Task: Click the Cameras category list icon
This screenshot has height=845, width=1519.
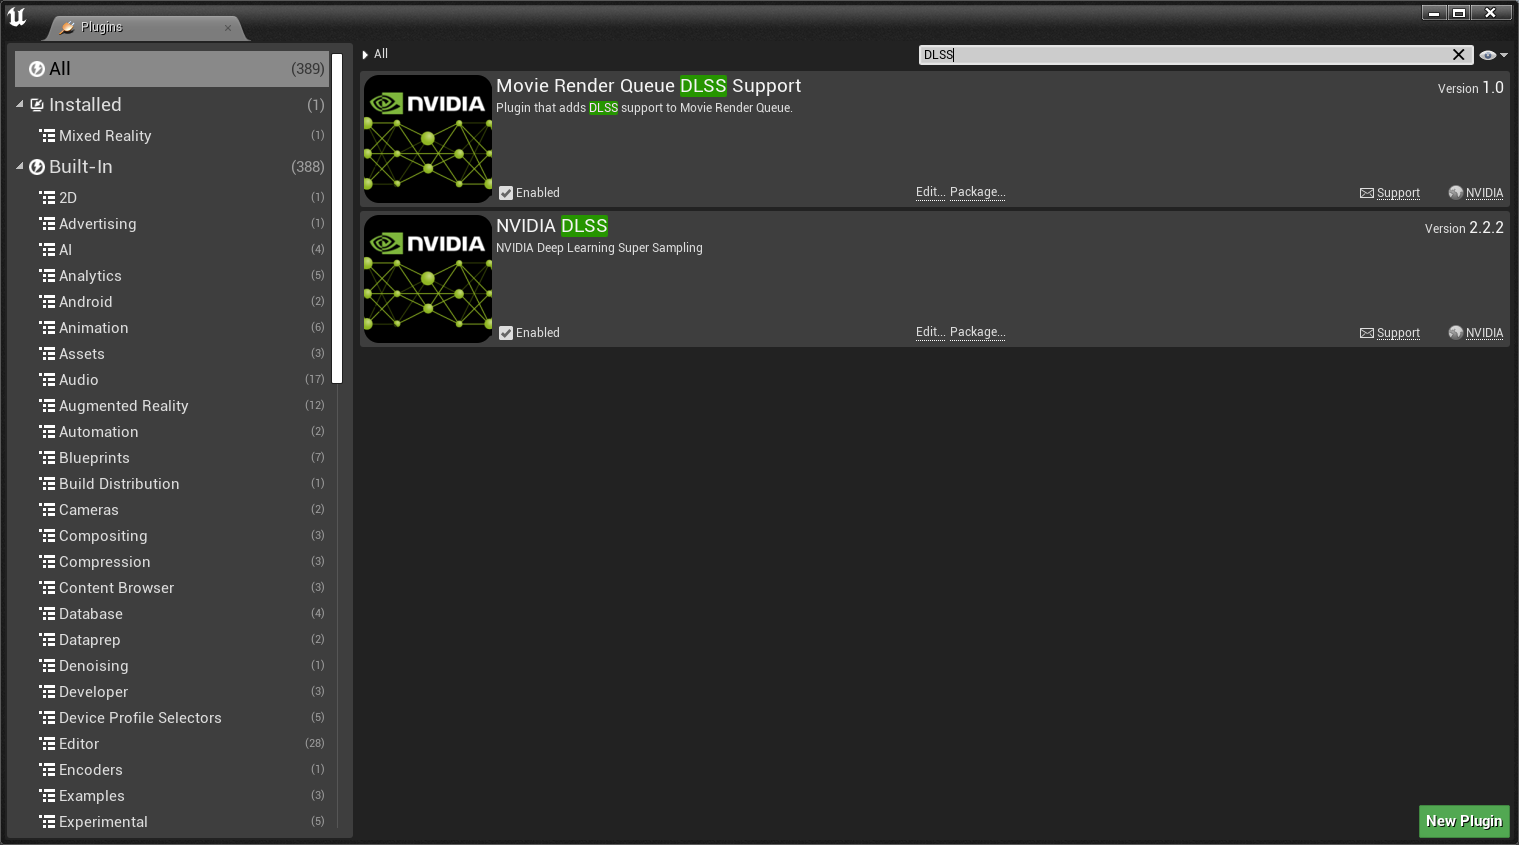Action: pos(47,510)
